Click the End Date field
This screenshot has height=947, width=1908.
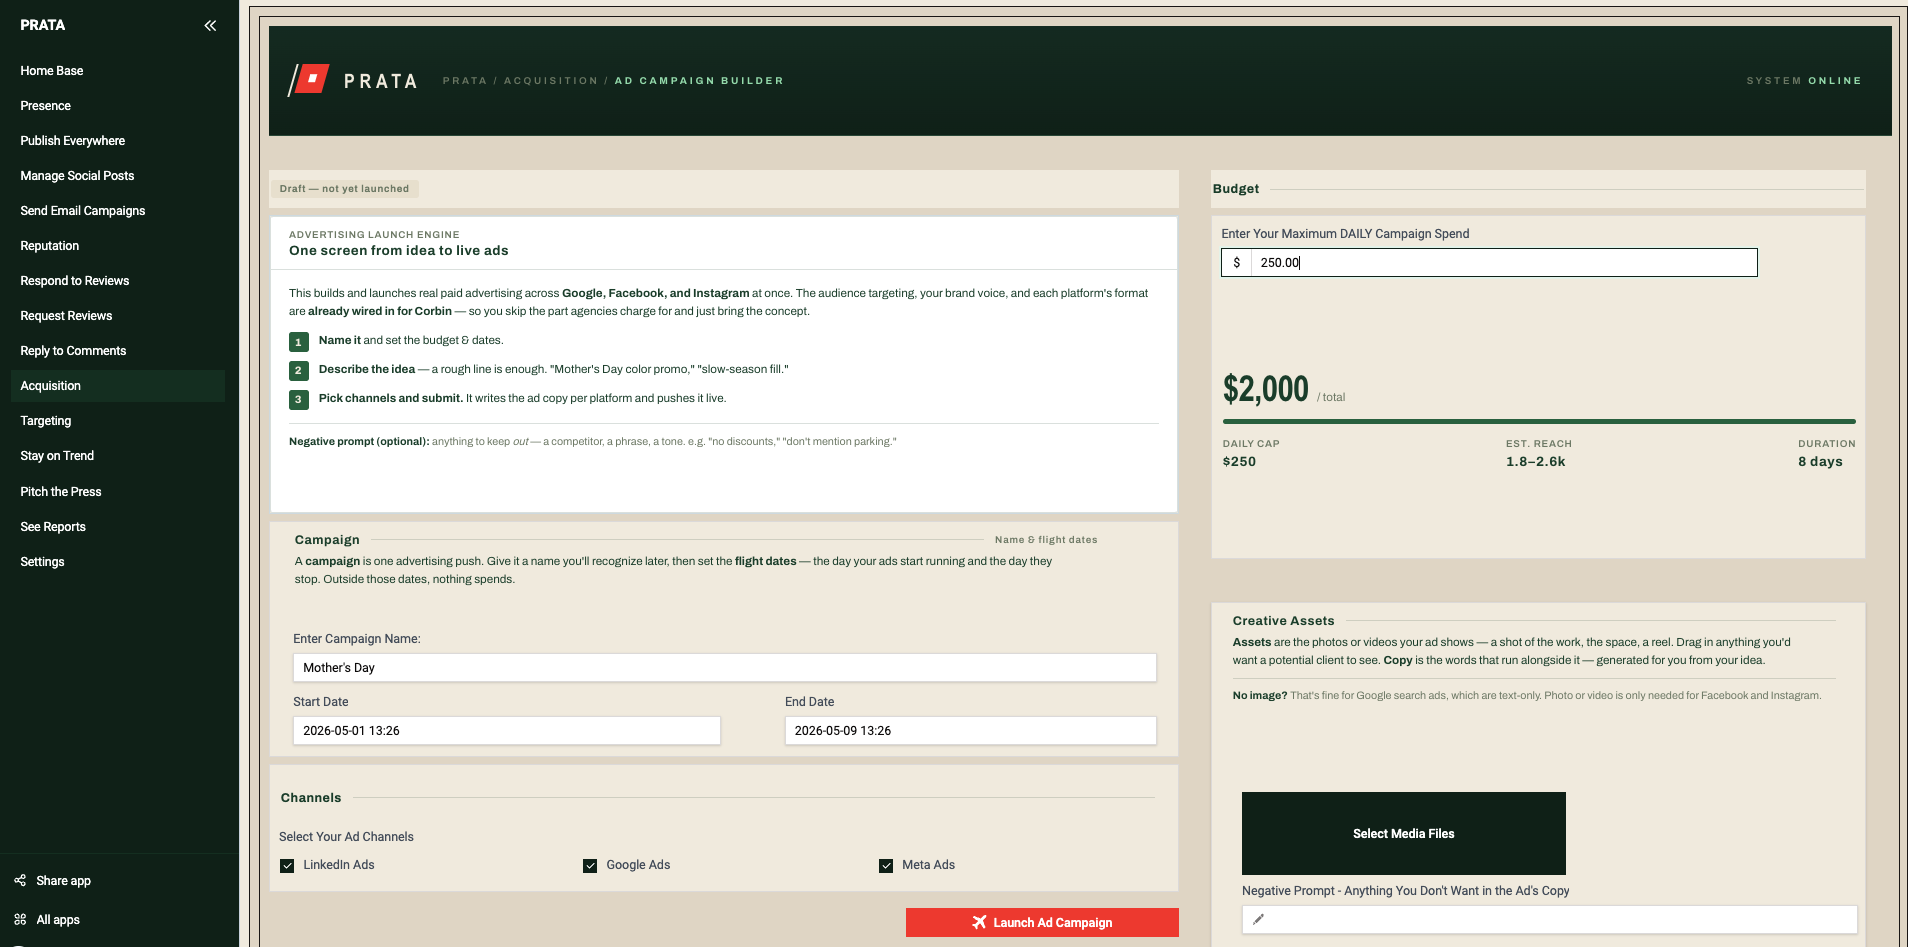pos(971,731)
